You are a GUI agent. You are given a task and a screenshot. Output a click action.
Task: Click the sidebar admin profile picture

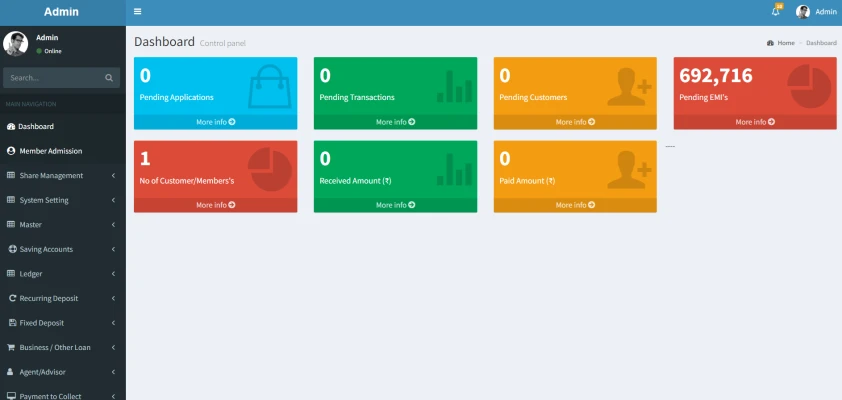click(15, 43)
